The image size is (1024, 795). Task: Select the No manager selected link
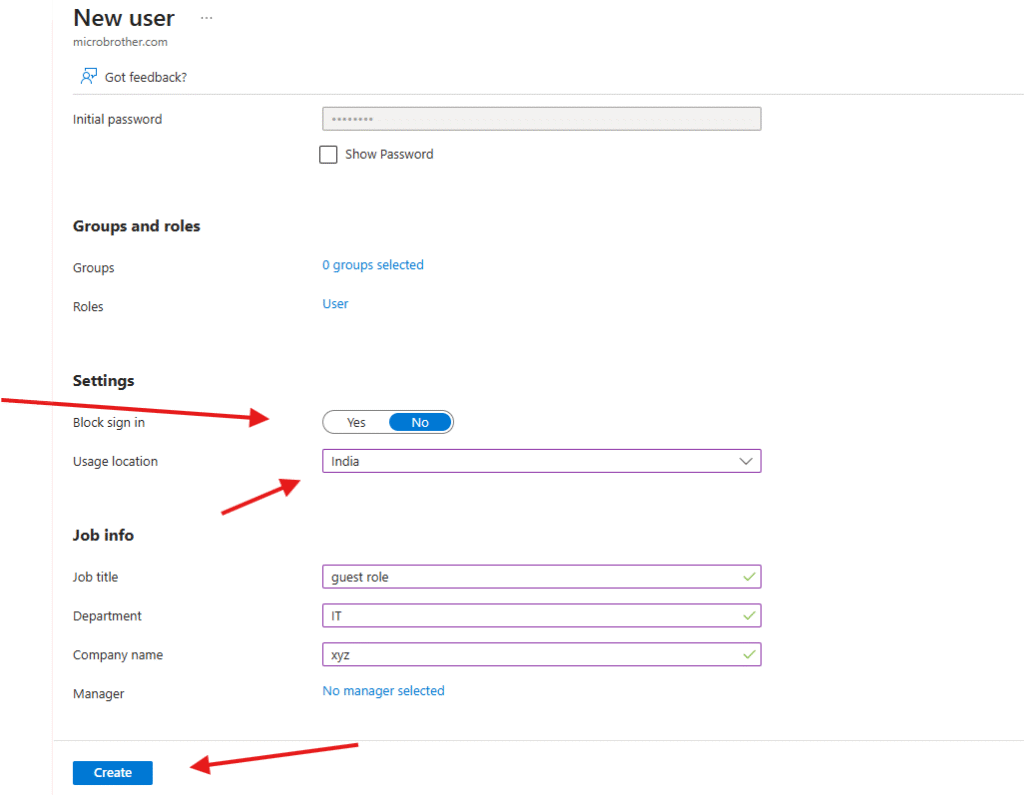click(x=383, y=691)
